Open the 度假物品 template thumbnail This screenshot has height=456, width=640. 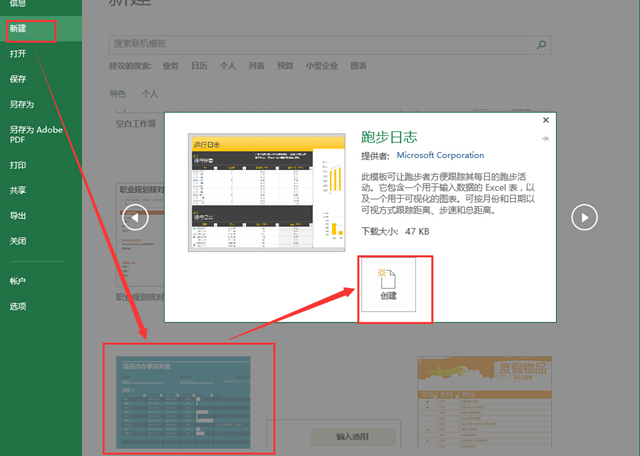click(484, 403)
